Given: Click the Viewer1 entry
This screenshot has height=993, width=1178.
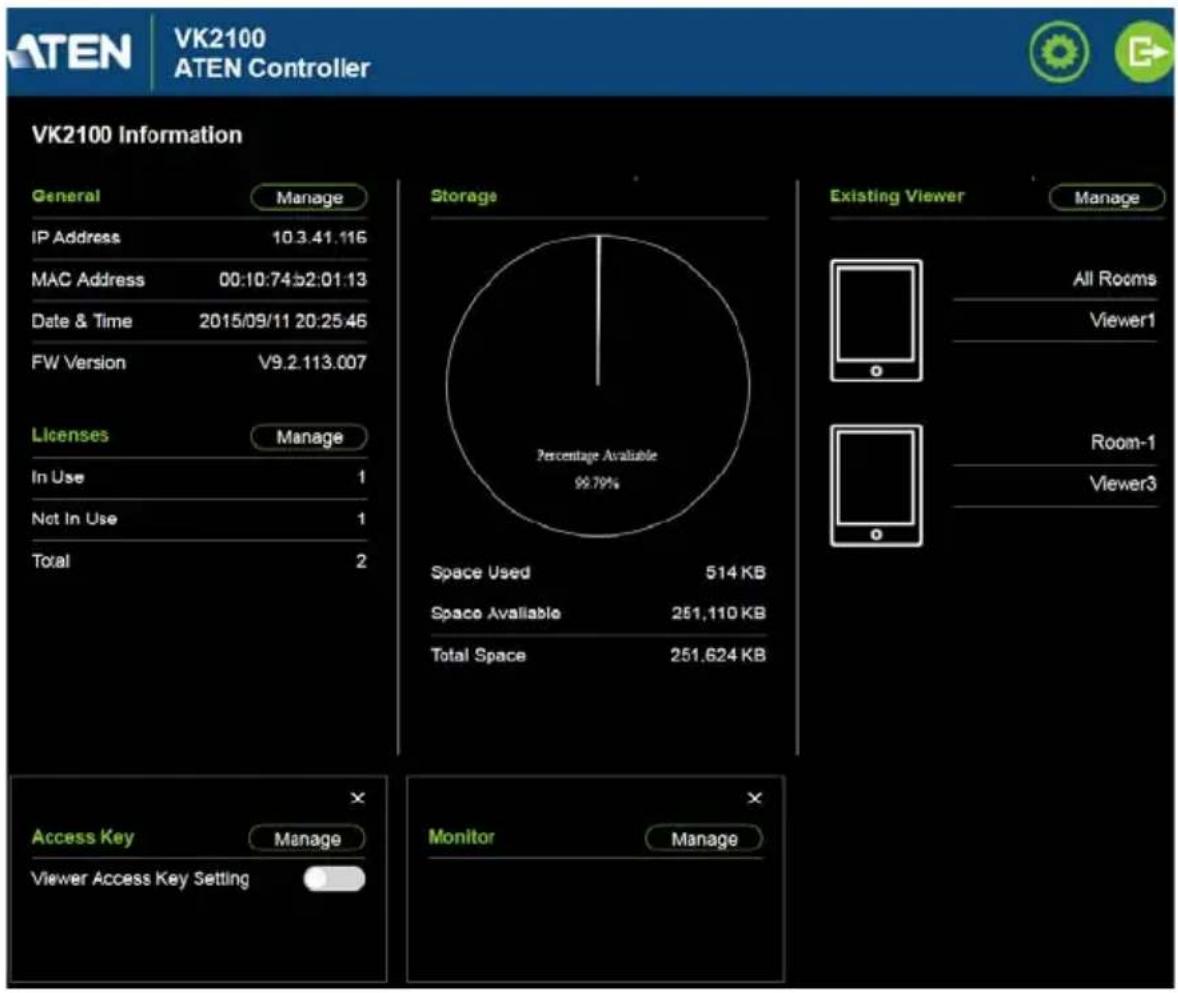Looking at the screenshot, I should pos(1122,321).
